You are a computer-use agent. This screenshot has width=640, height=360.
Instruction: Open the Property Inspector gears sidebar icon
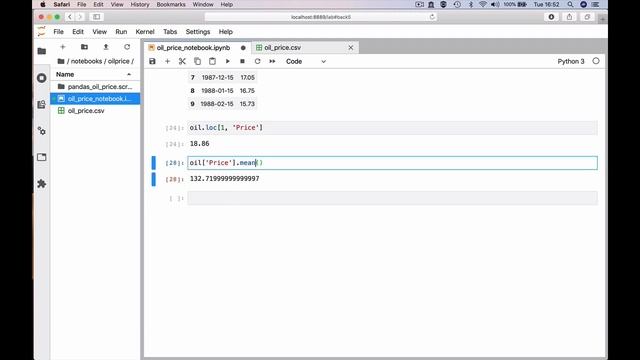tap(42, 131)
